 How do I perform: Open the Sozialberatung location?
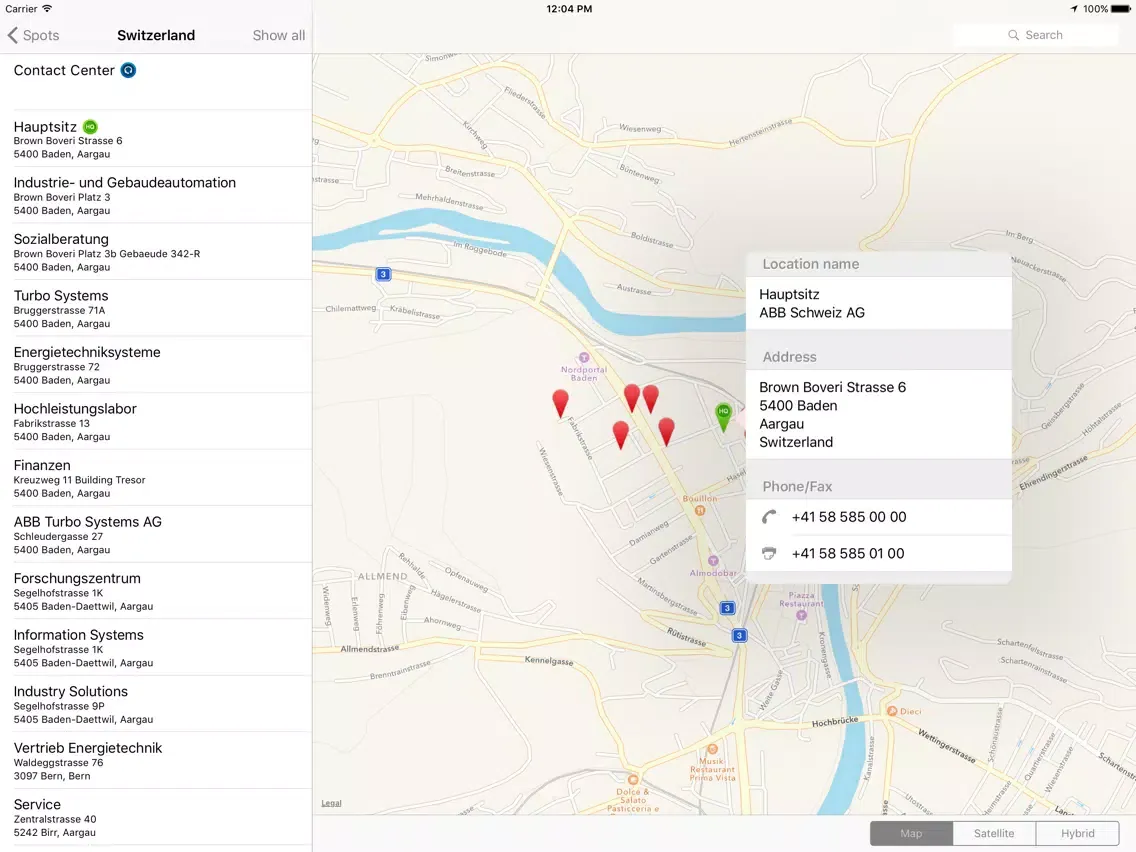(x=156, y=252)
